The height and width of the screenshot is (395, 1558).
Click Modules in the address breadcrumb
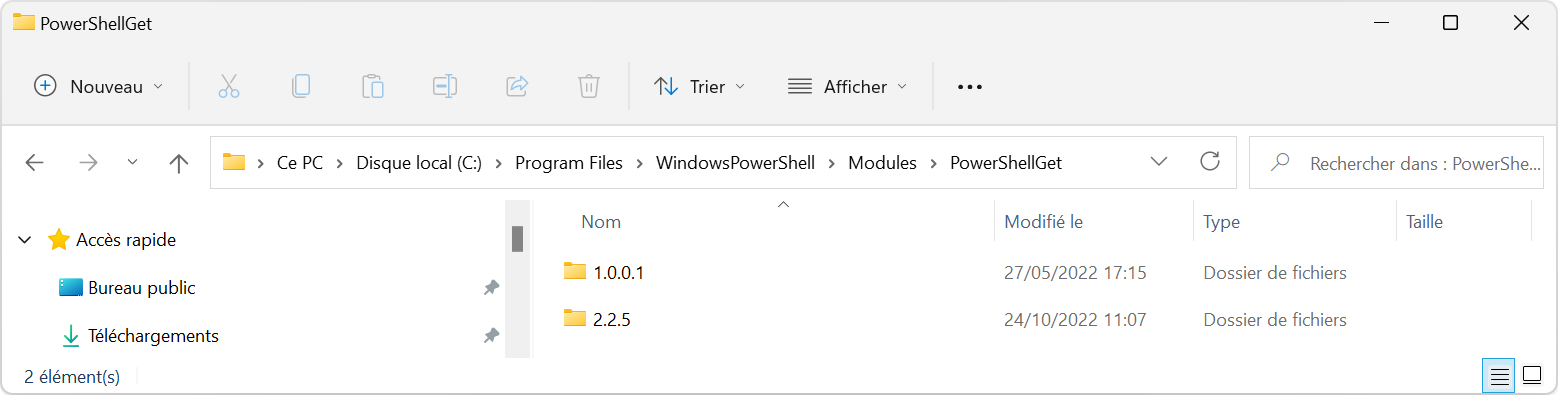click(x=882, y=163)
